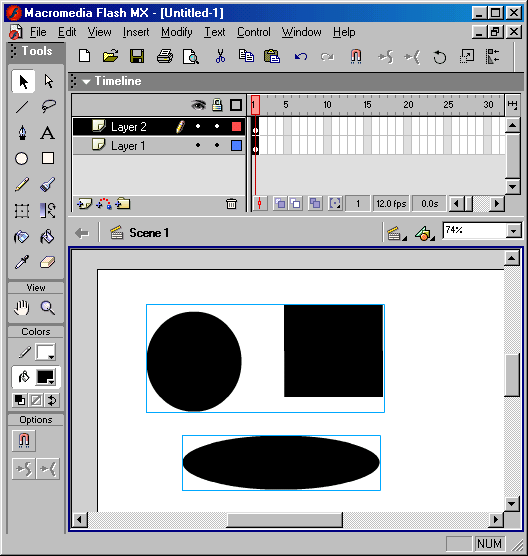Click the 12.0 fps frame rate box
The height and width of the screenshot is (556, 528).
pos(391,204)
